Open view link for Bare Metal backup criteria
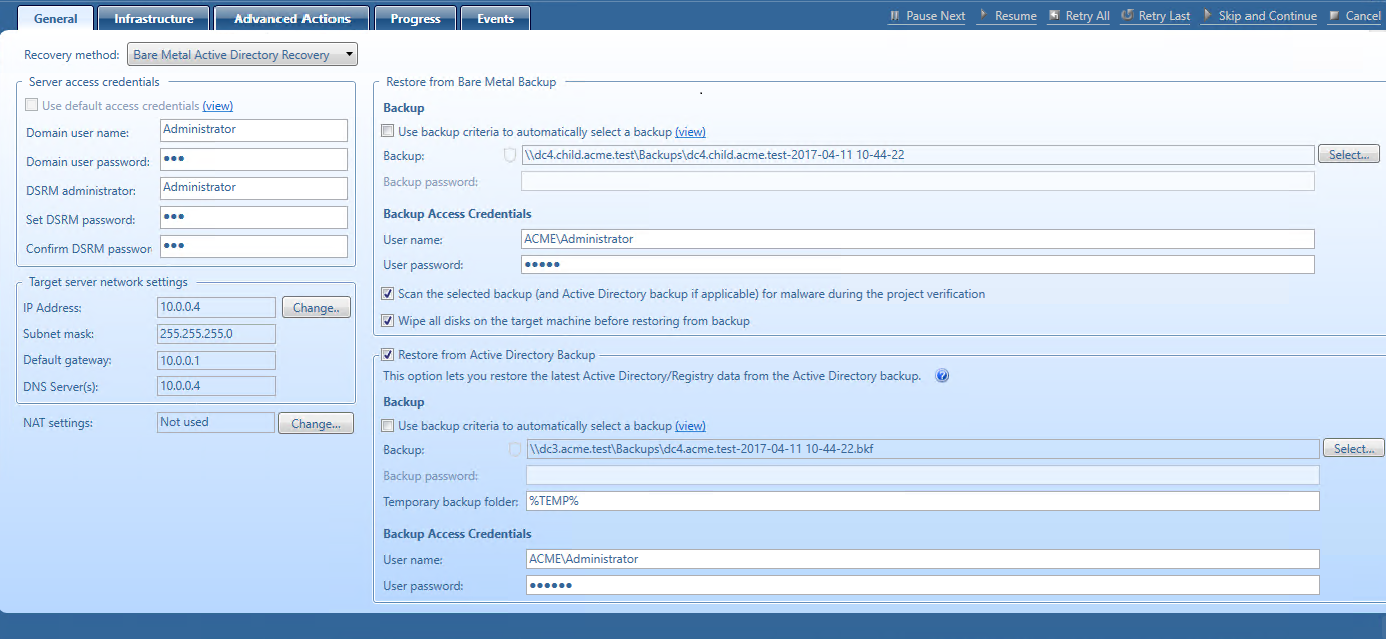This screenshot has width=1386, height=639. pyautogui.click(x=690, y=131)
